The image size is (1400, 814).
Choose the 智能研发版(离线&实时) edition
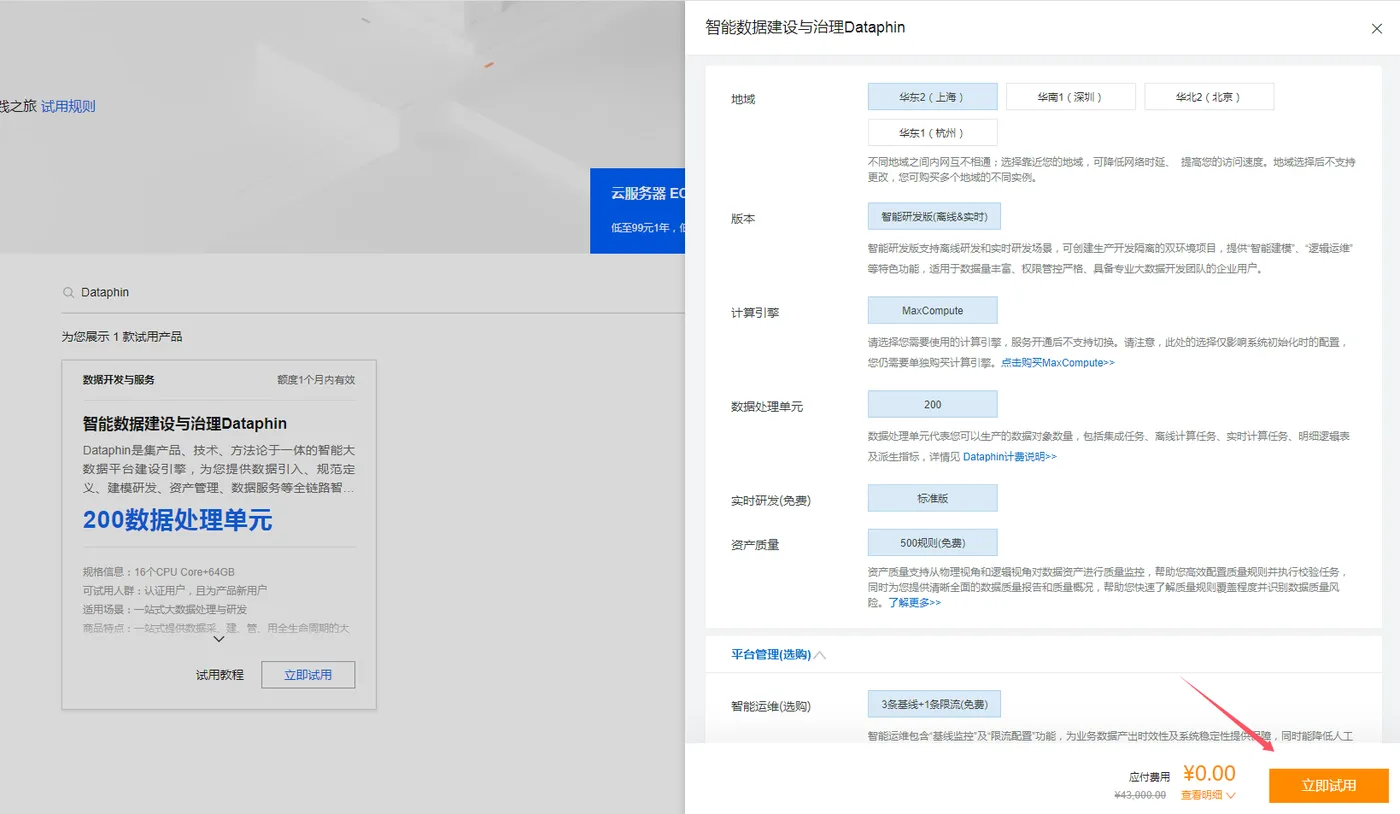click(x=934, y=216)
